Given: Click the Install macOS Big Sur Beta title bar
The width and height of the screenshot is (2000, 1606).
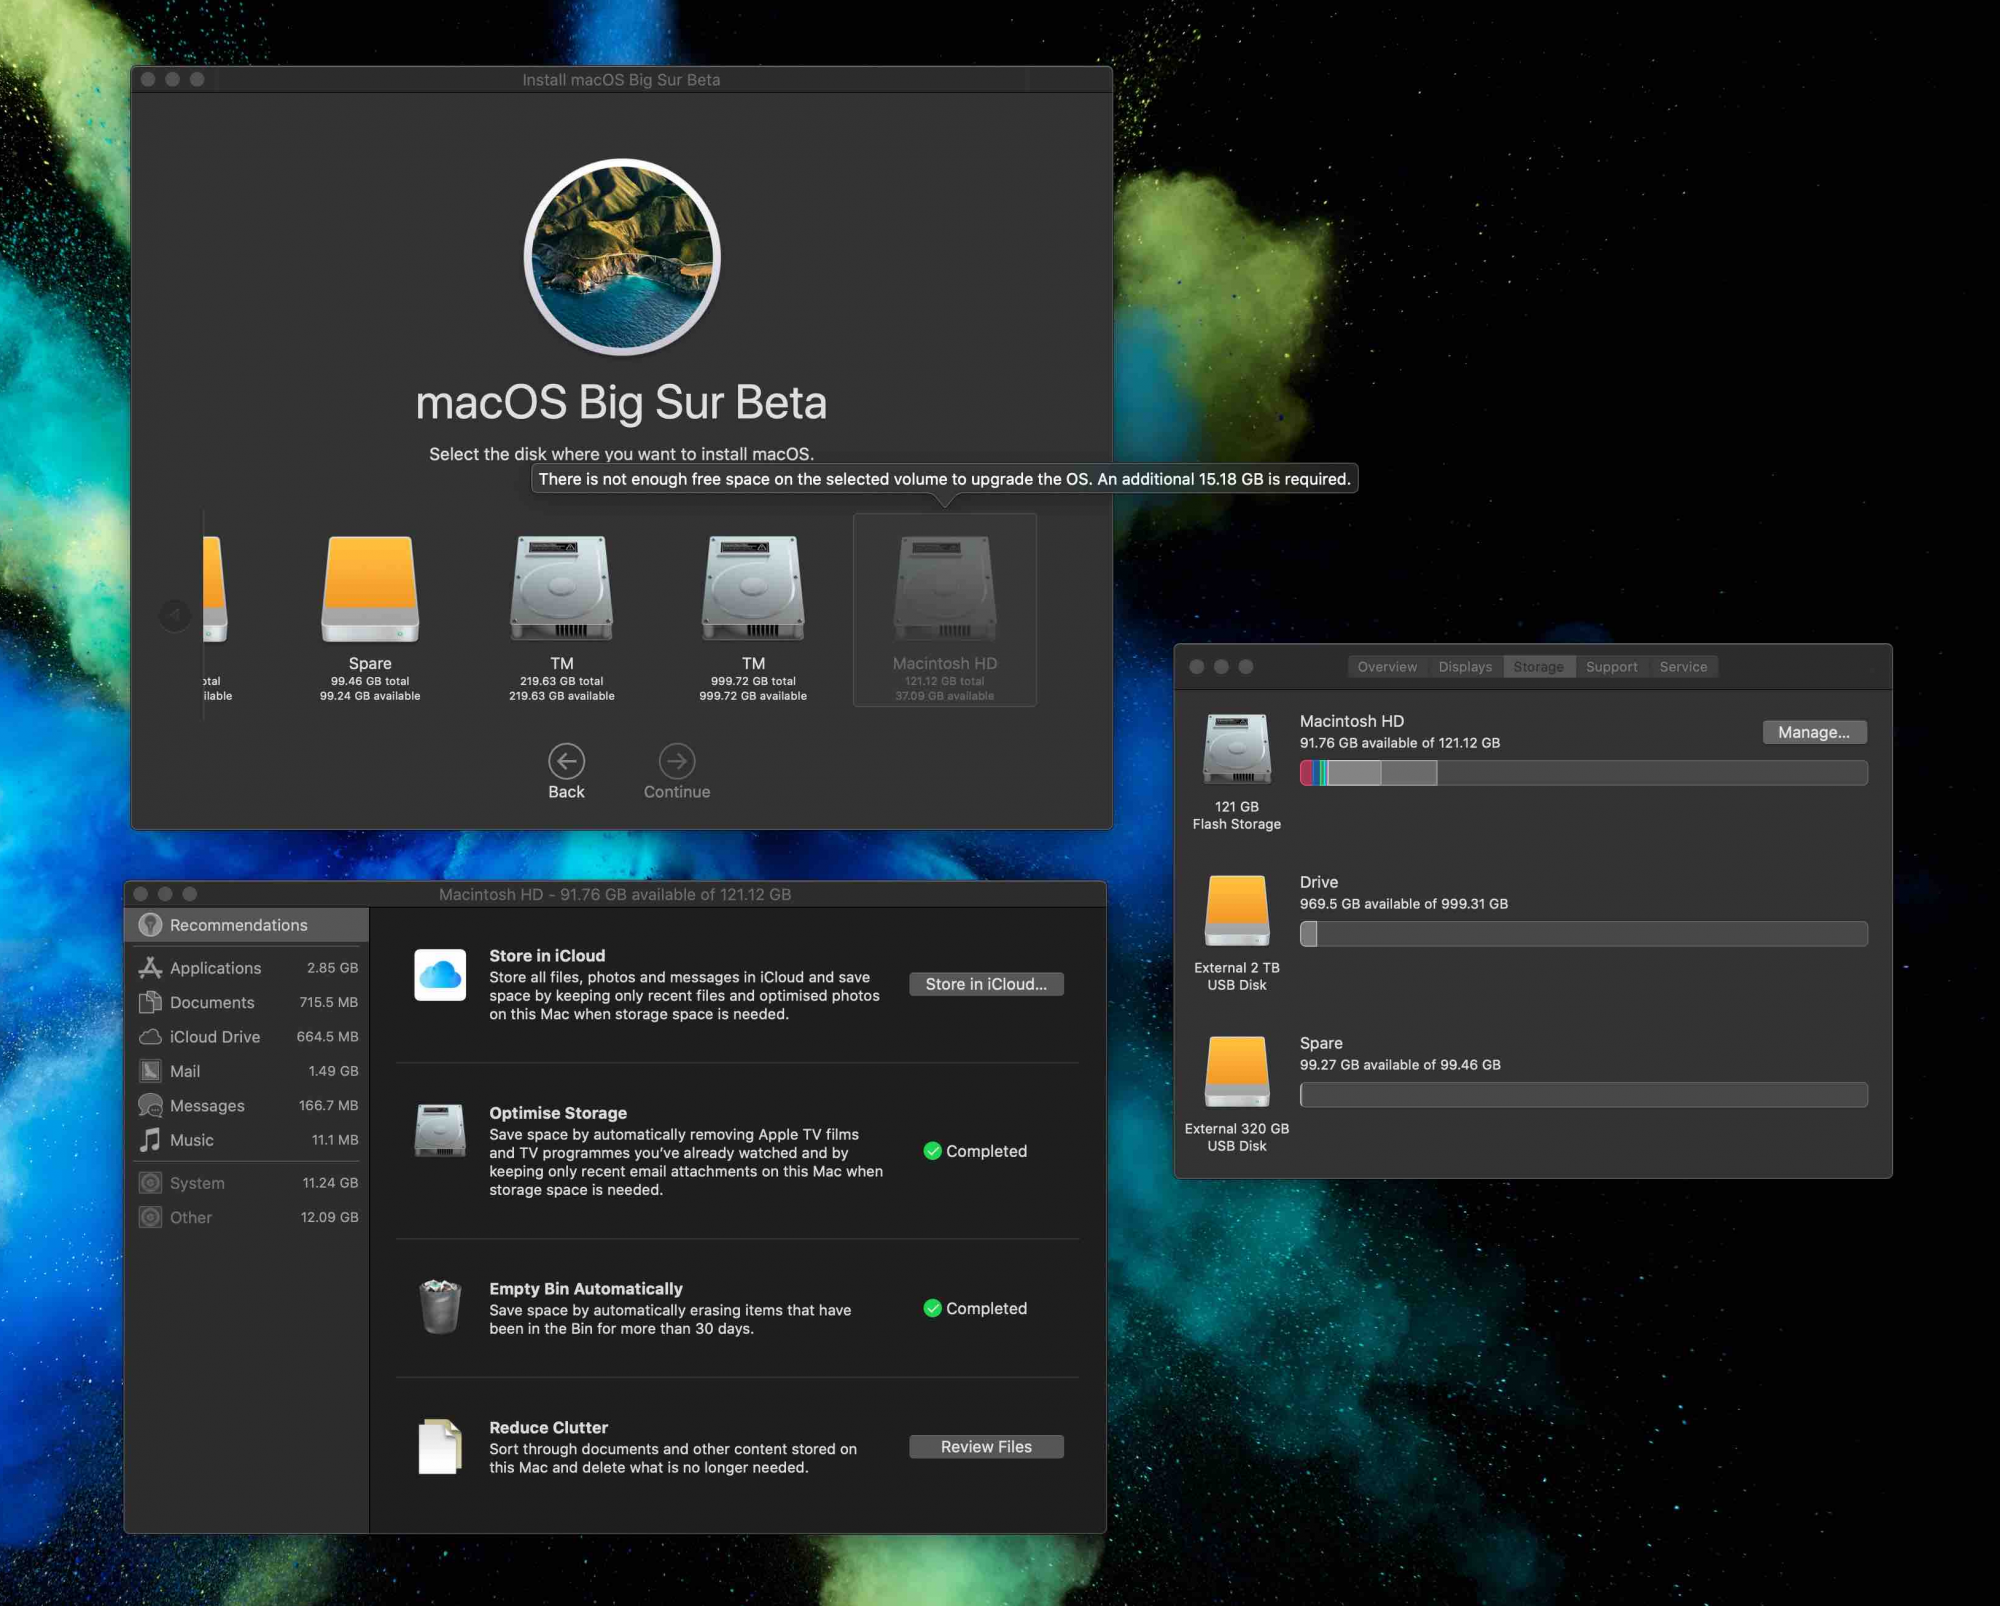Looking at the screenshot, I should click(x=621, y=80).
